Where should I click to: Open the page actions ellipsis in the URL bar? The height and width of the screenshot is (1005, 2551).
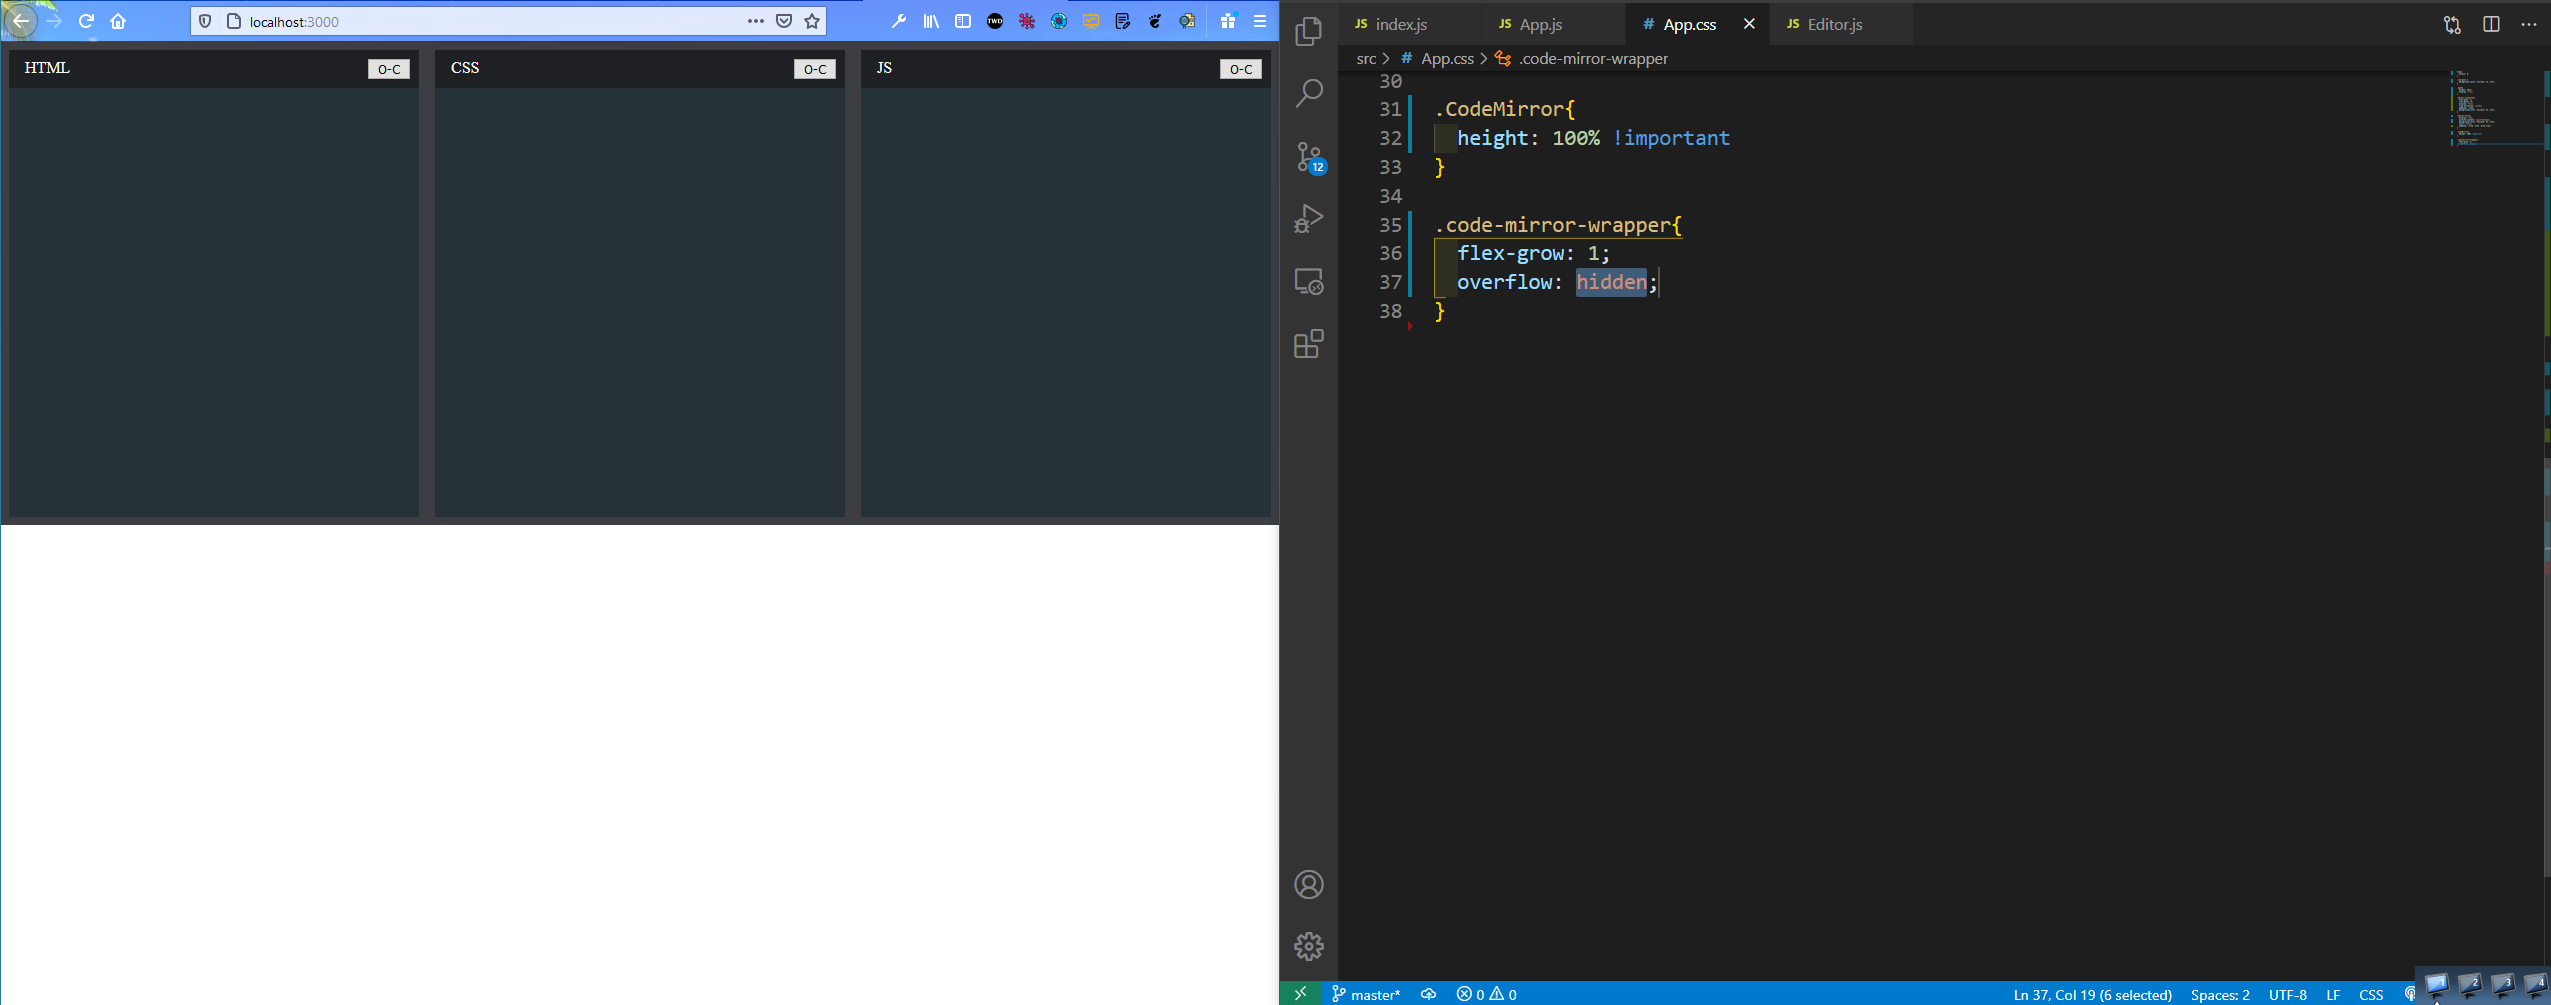pyautogui.click(x=755, y=21)
